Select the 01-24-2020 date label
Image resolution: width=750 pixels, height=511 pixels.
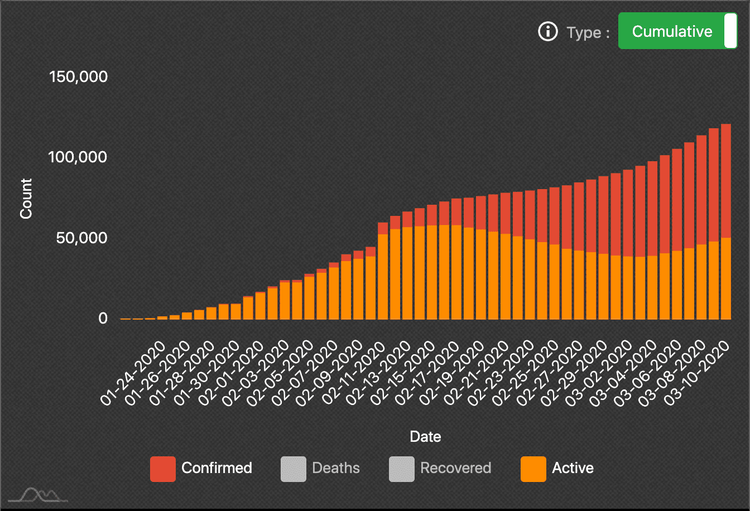[134, 370]
